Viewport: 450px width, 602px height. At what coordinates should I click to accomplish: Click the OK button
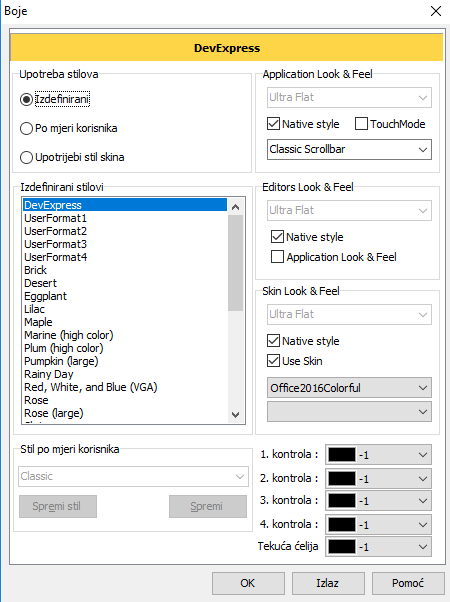[248, 583]
